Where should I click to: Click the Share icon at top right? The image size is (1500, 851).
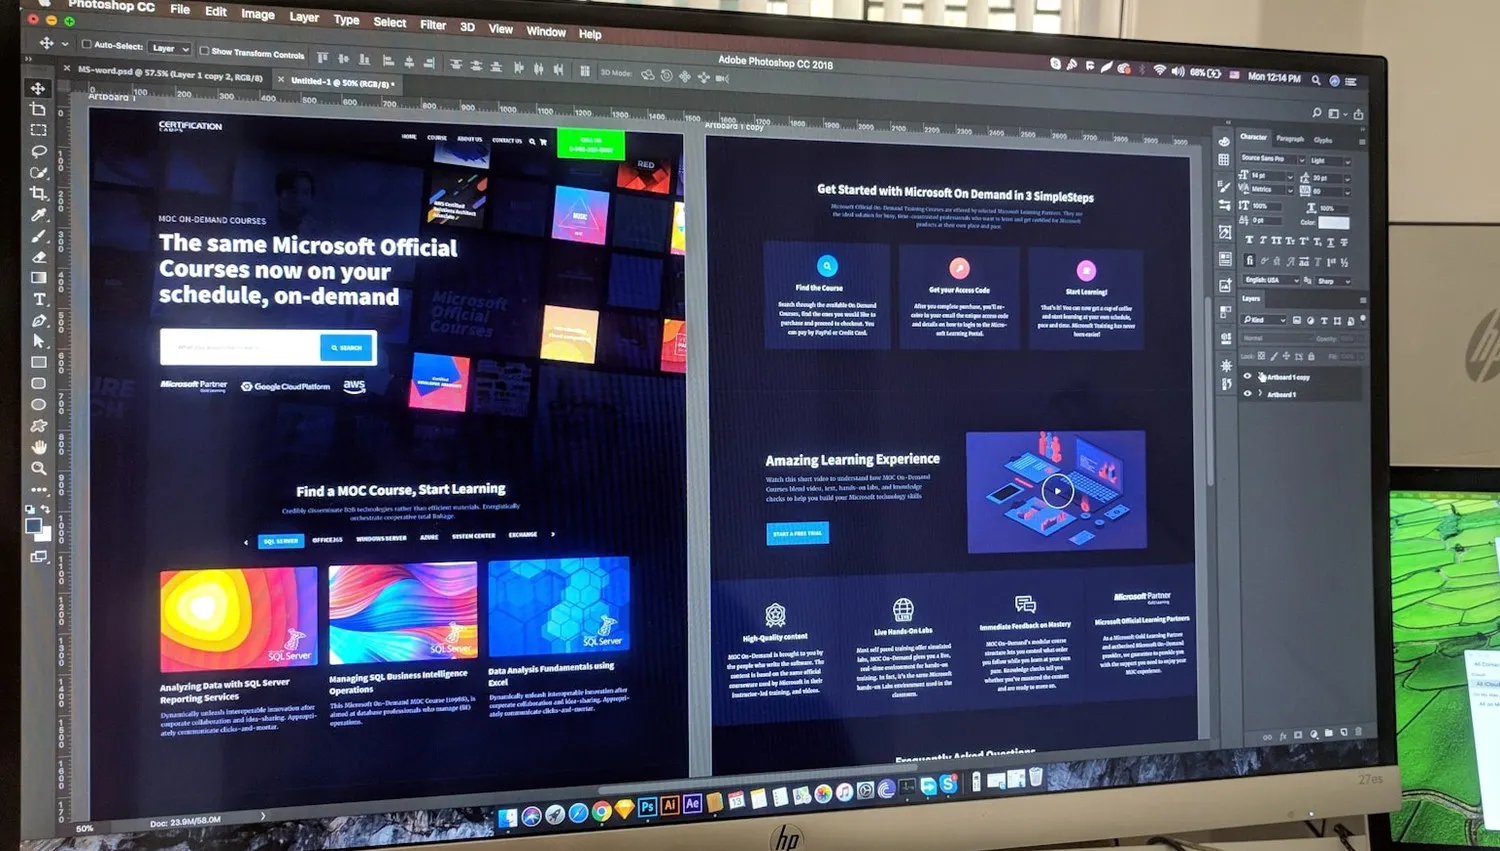point(1358,114)
